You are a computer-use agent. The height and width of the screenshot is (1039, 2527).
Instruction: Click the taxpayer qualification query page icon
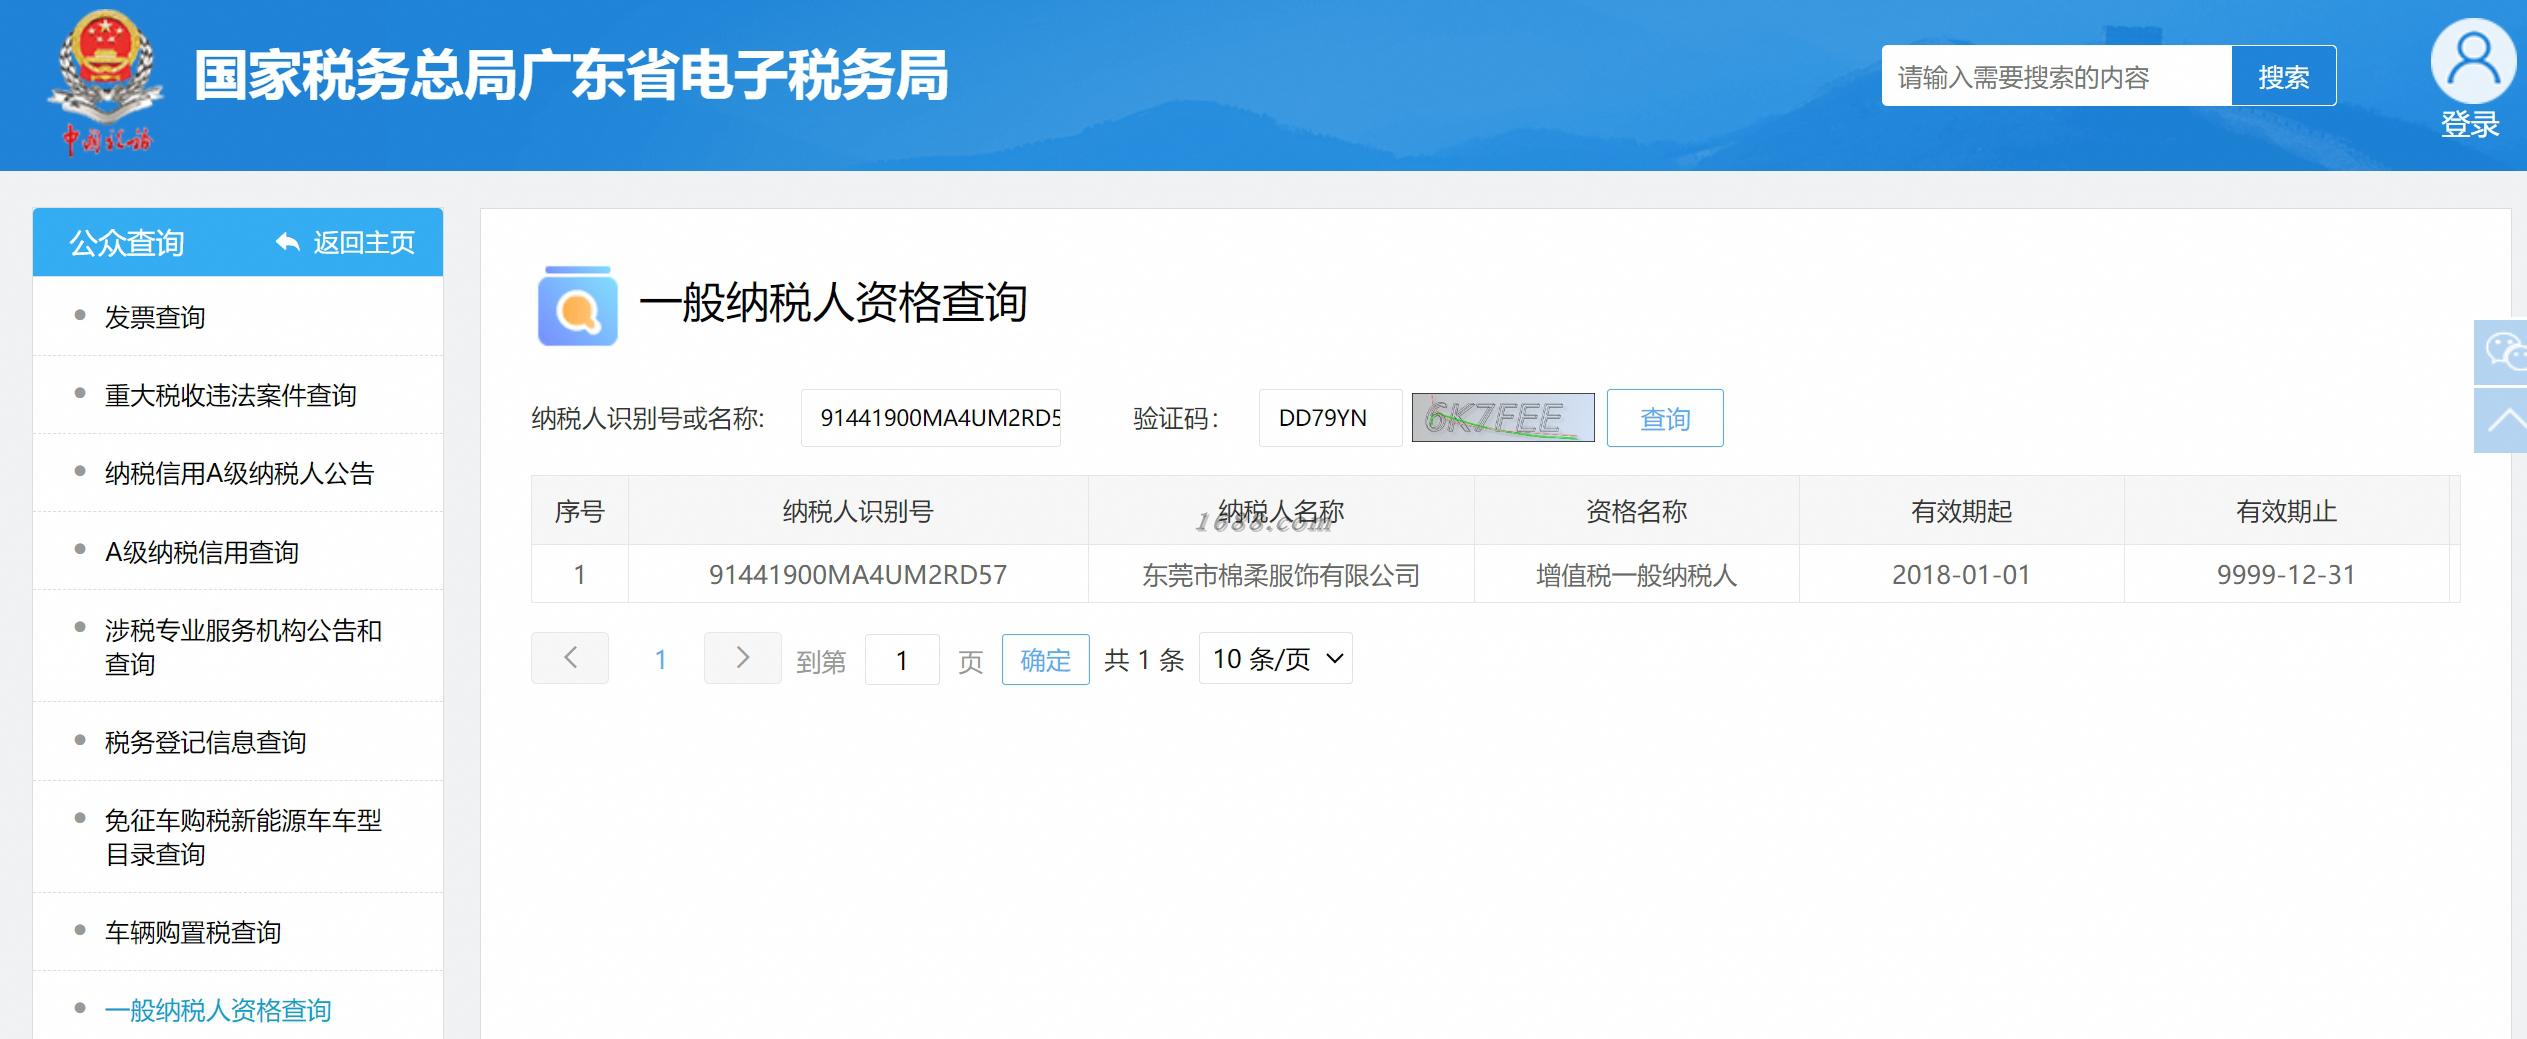click(577, 305)
